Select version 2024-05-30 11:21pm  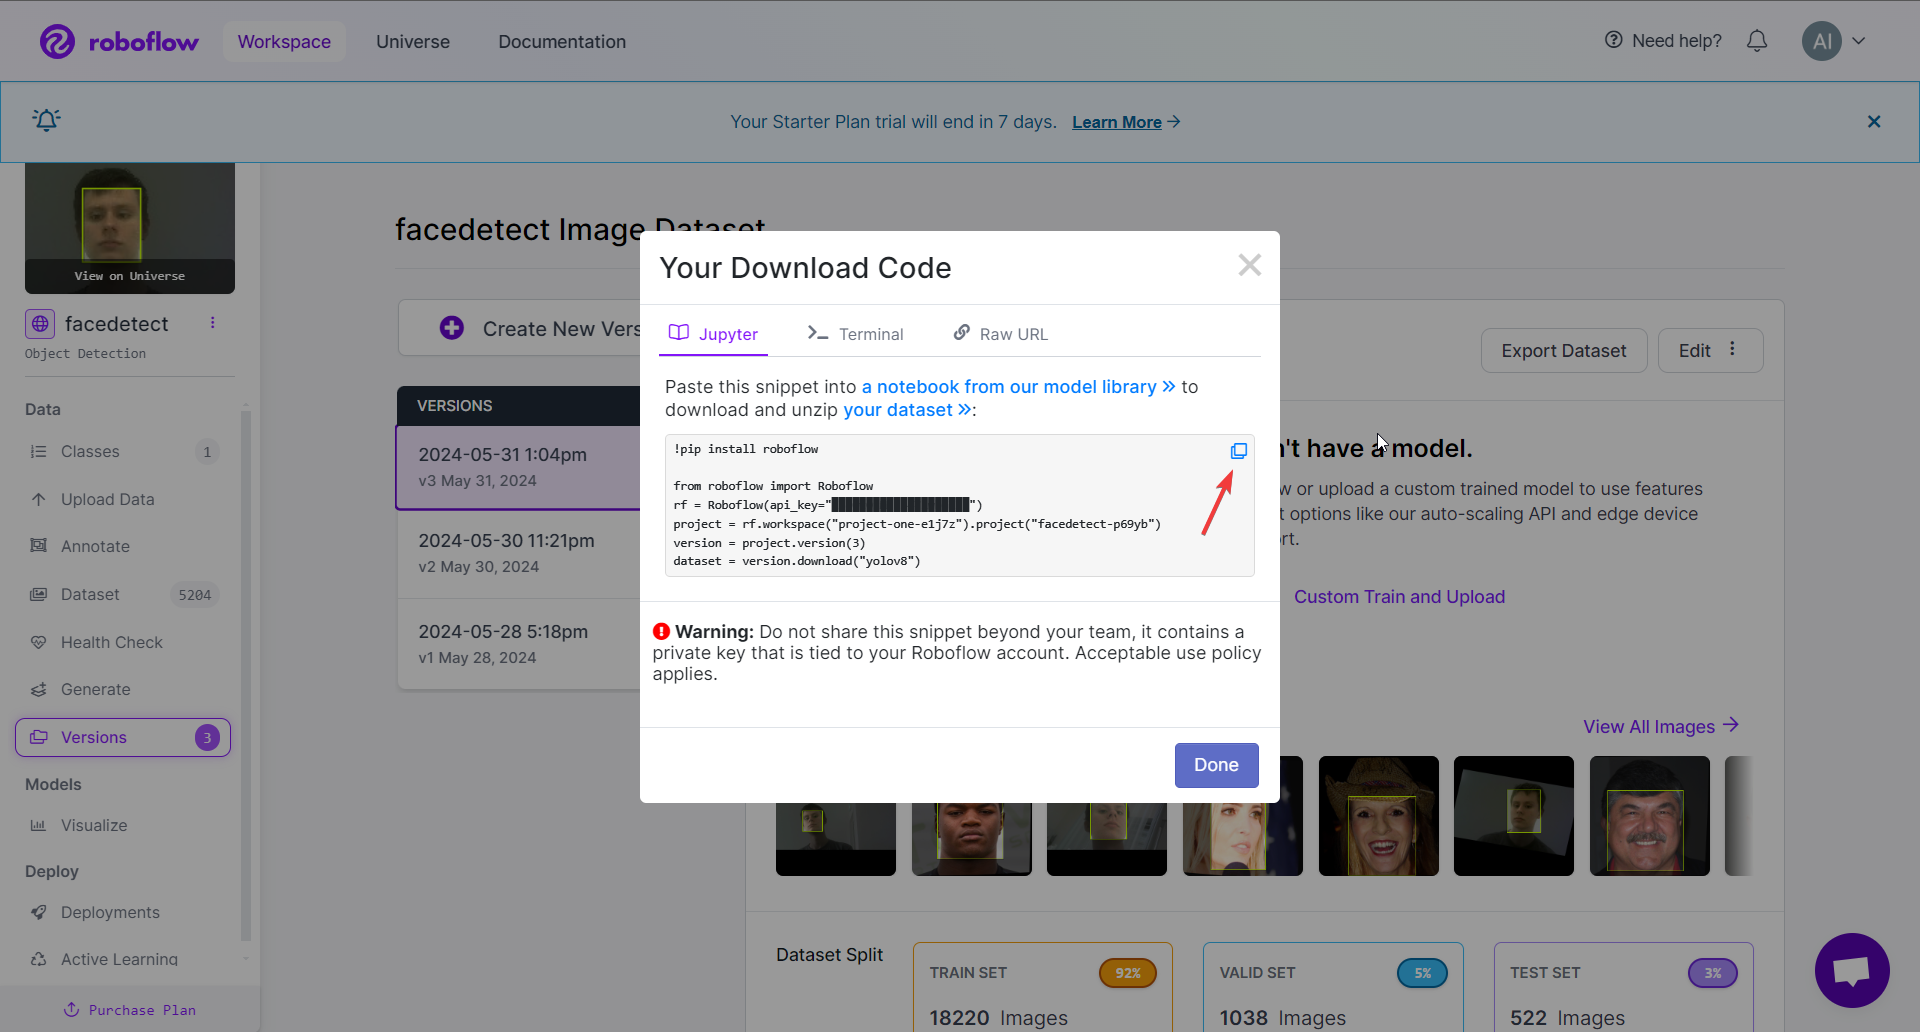[x=518, y=553]
